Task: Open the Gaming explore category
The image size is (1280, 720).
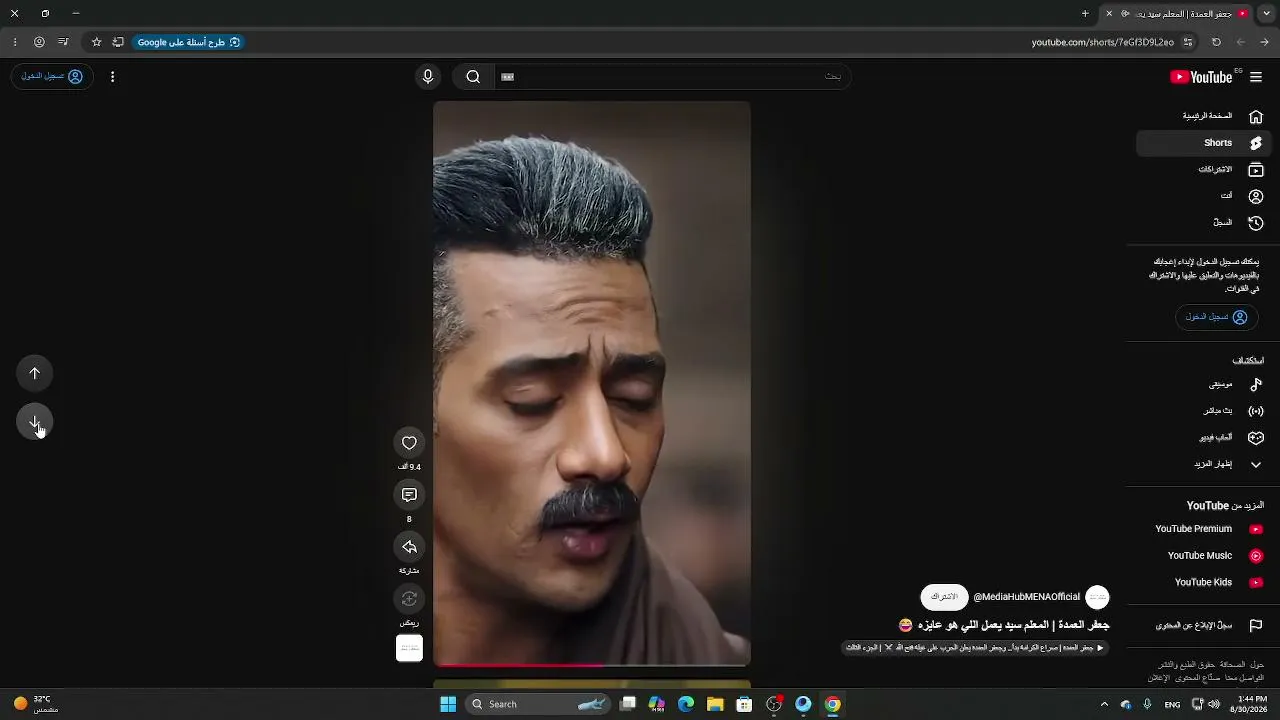Action: coord(1204,438)
